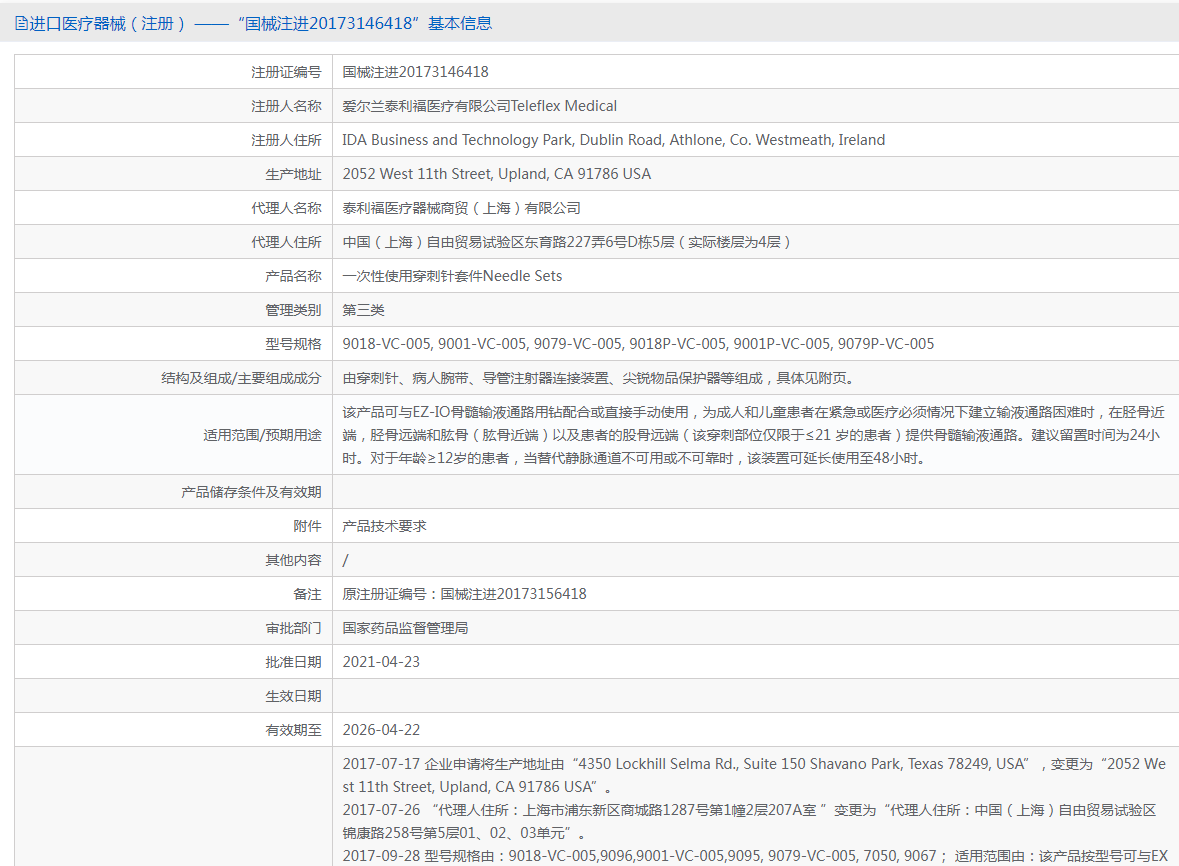
Task: Click the 型号规格 label
Action: click(x=293, y=344)
